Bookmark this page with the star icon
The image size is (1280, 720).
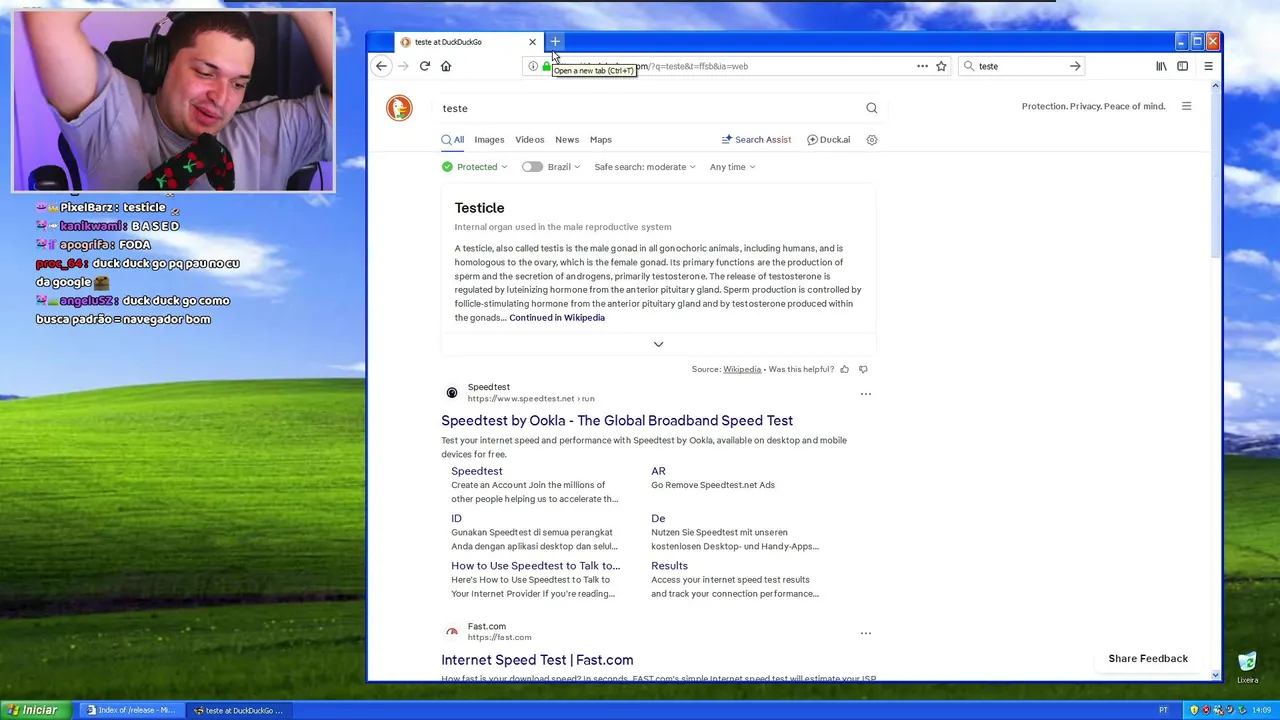(x=941, y=66)
